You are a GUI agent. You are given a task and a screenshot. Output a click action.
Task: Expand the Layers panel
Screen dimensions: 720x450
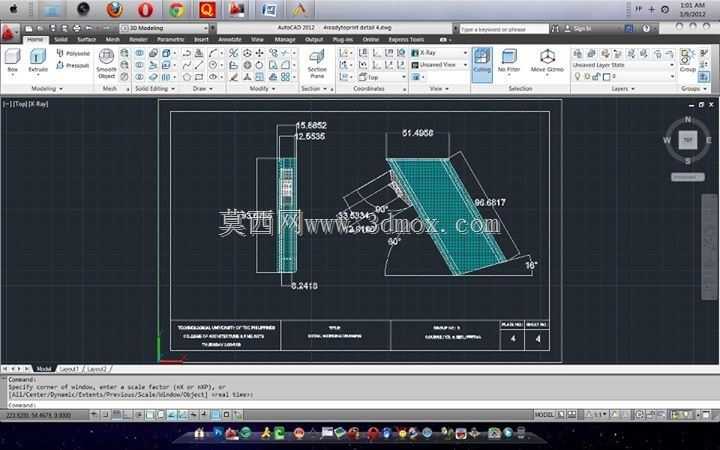pyautogui.click(x=623, y=88)
